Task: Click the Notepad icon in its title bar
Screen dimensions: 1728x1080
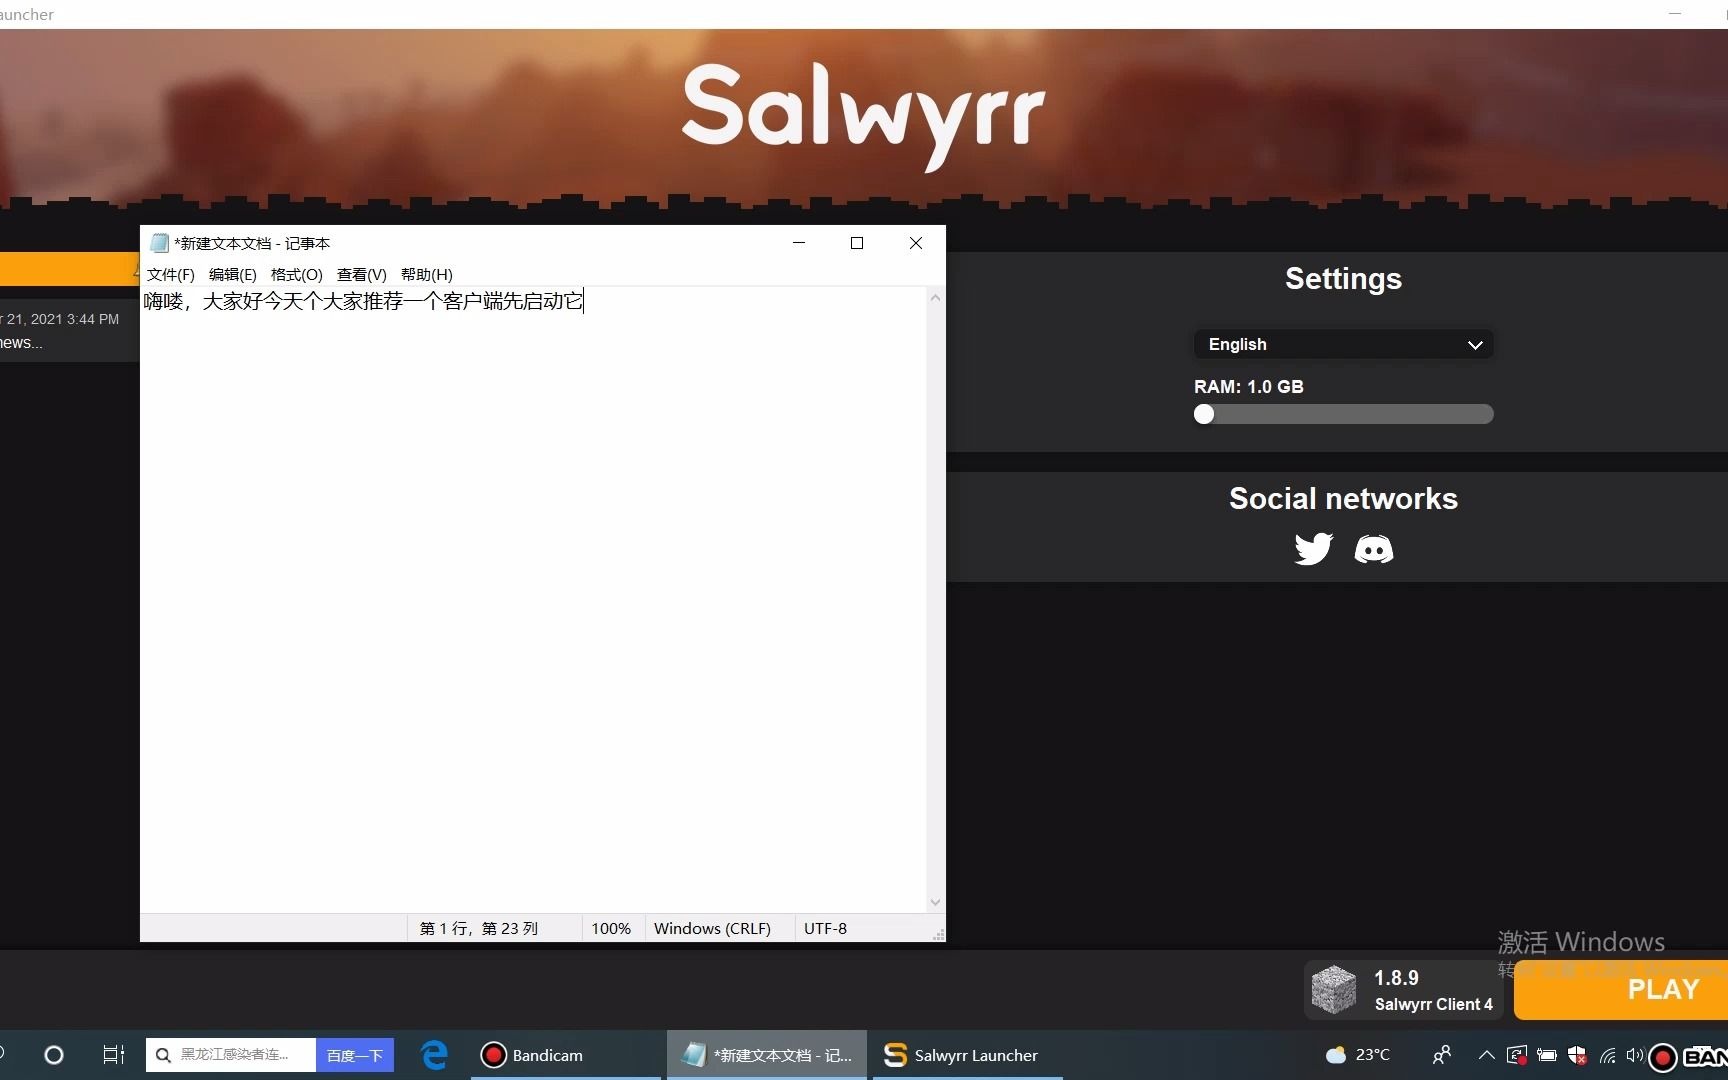Action: [159, 243]
